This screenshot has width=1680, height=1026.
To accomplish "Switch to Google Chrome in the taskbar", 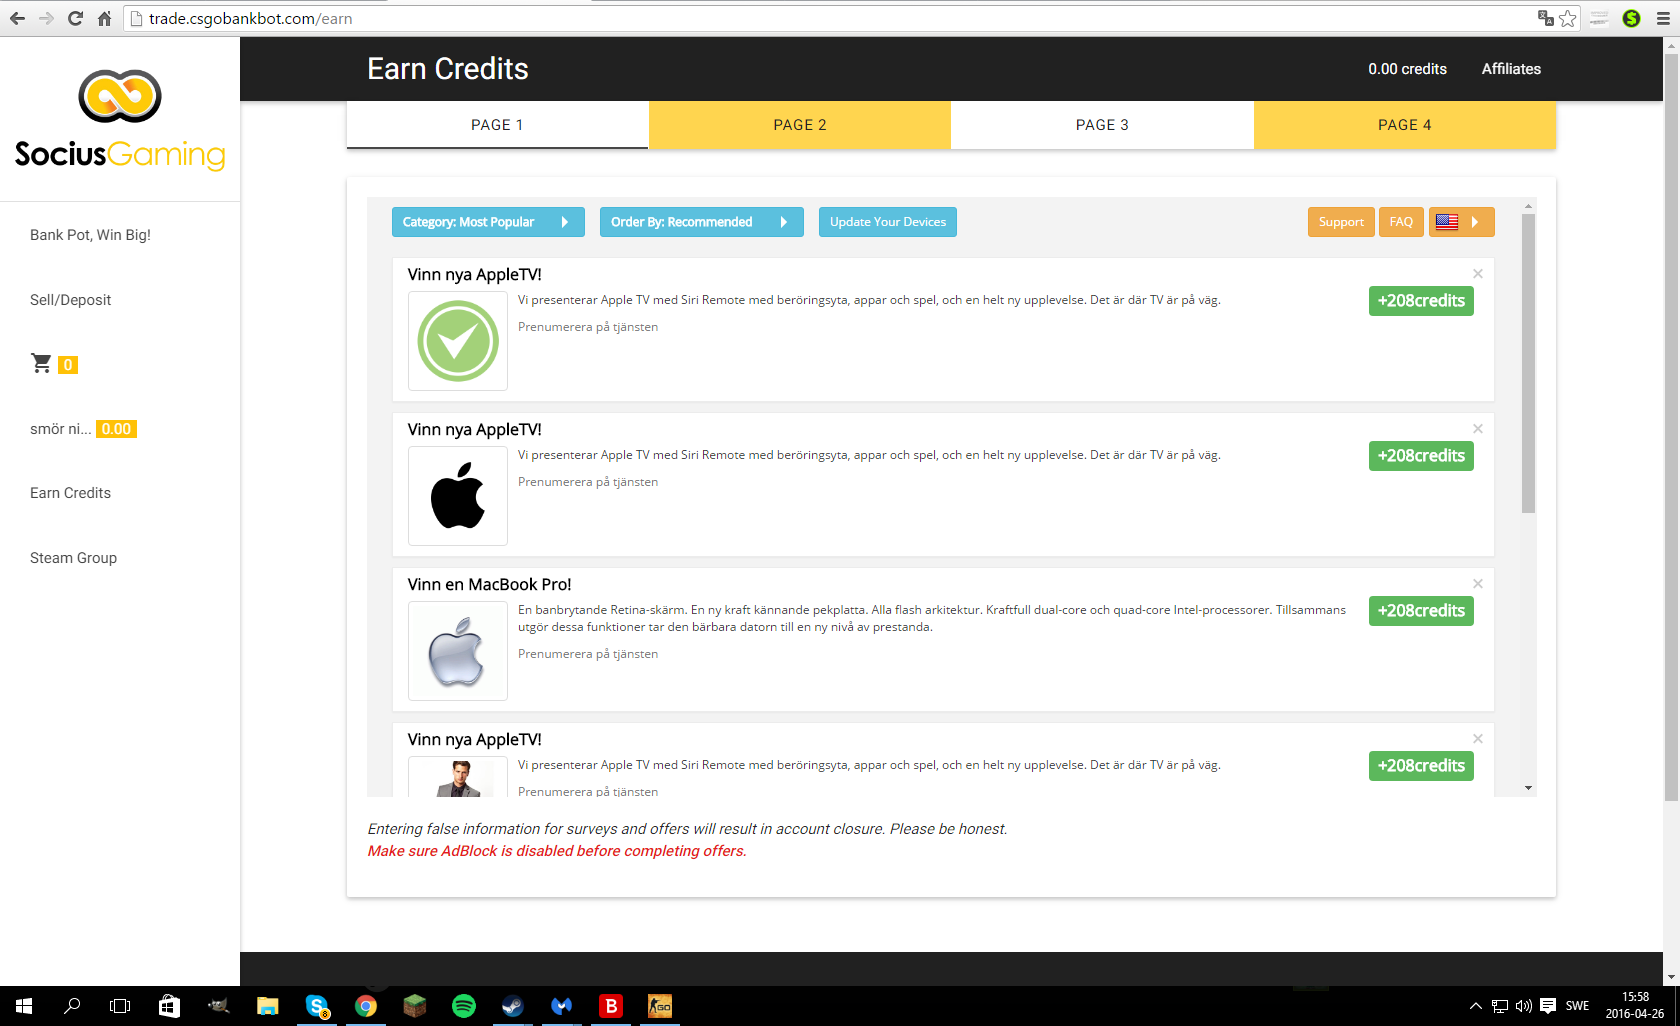I will pos(366,1006).
